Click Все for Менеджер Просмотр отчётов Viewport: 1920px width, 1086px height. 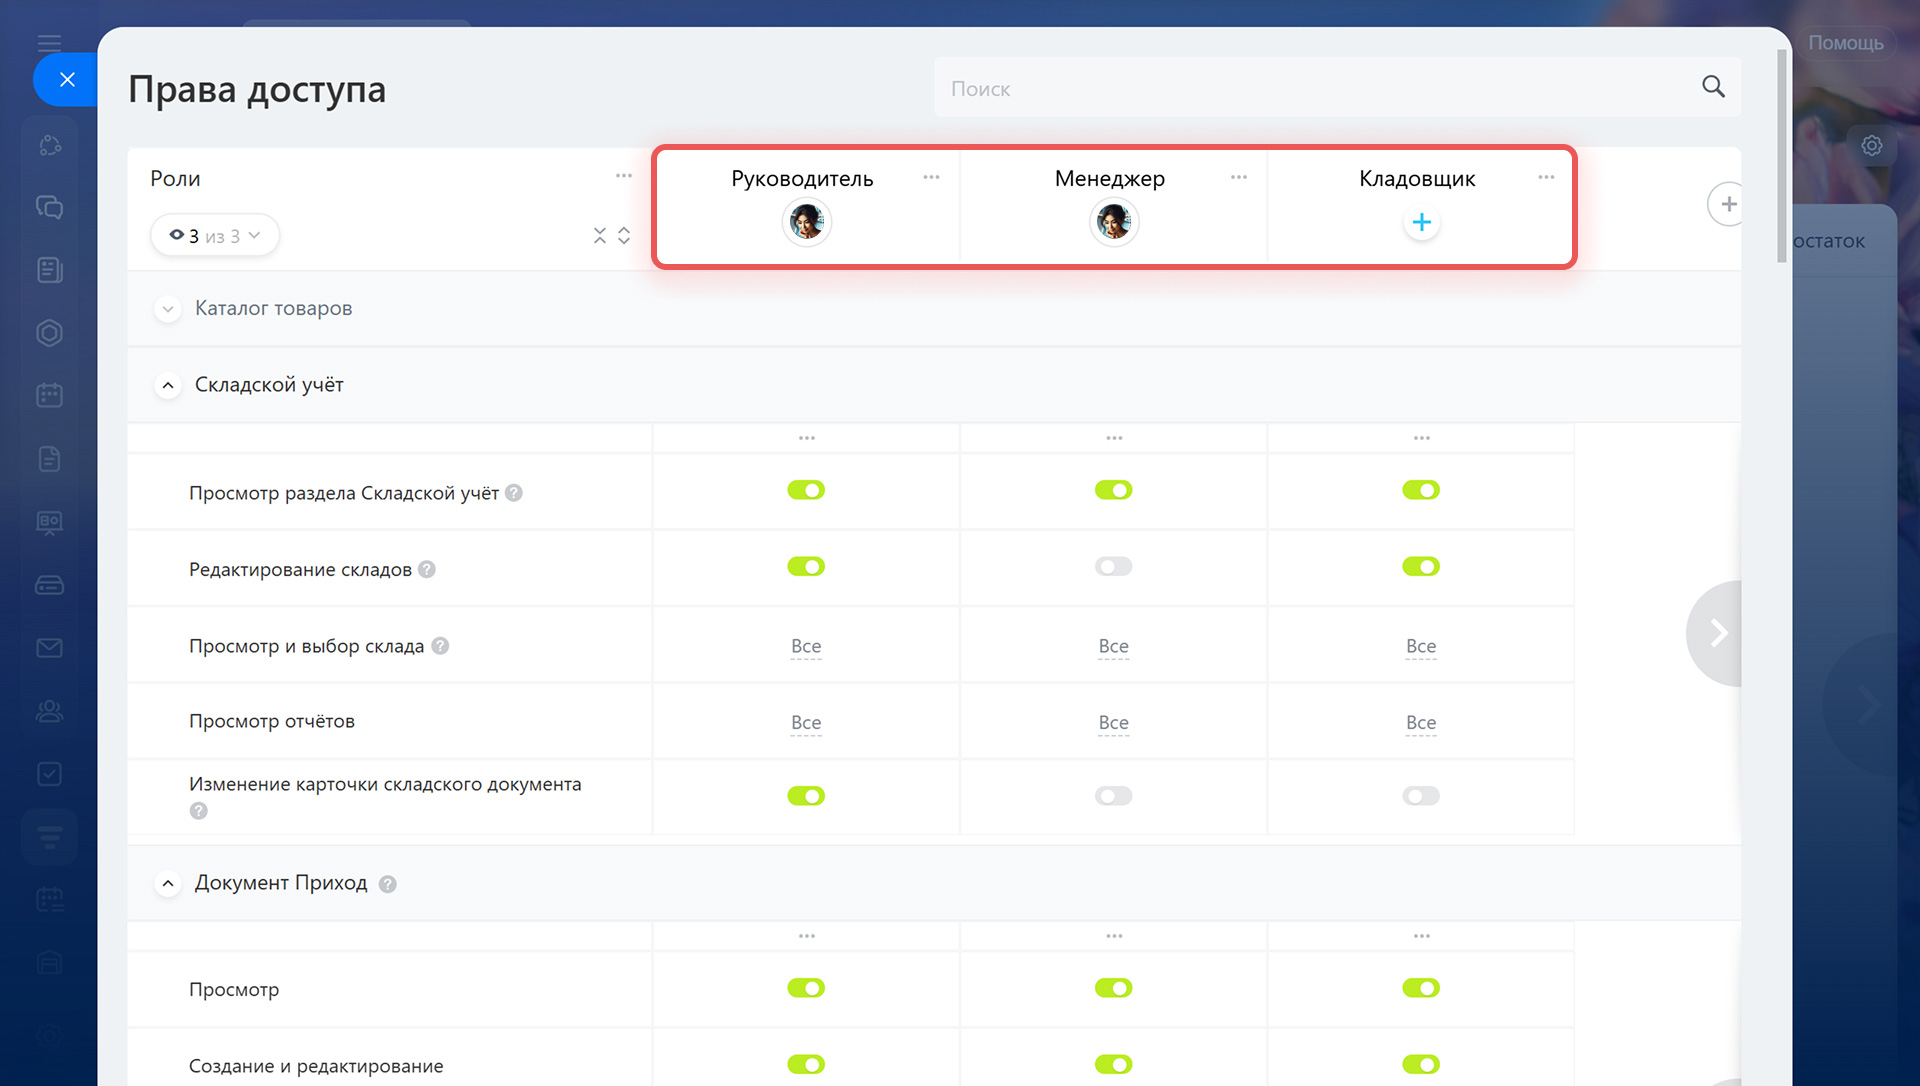[x=1113, y=723]
